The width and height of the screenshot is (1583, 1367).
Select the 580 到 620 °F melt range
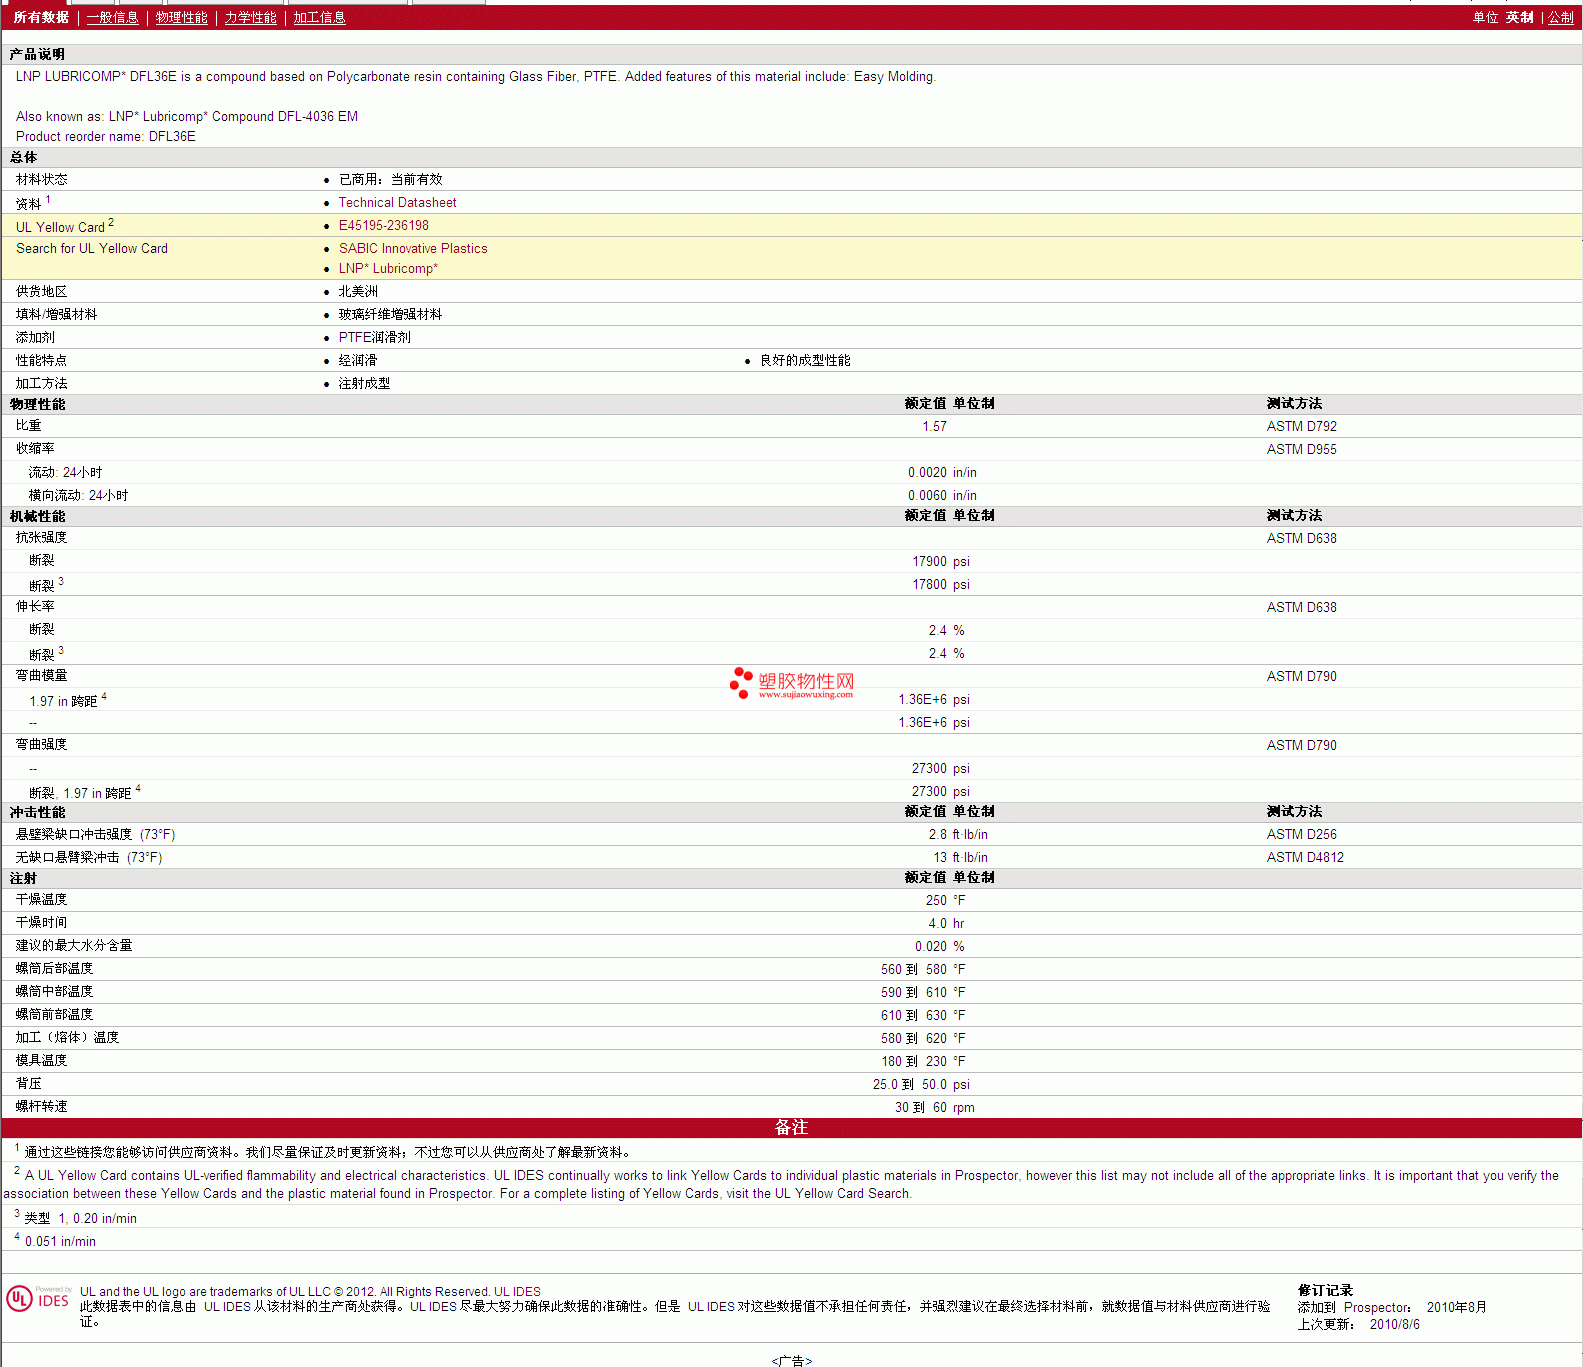(x=923, y=1039)
